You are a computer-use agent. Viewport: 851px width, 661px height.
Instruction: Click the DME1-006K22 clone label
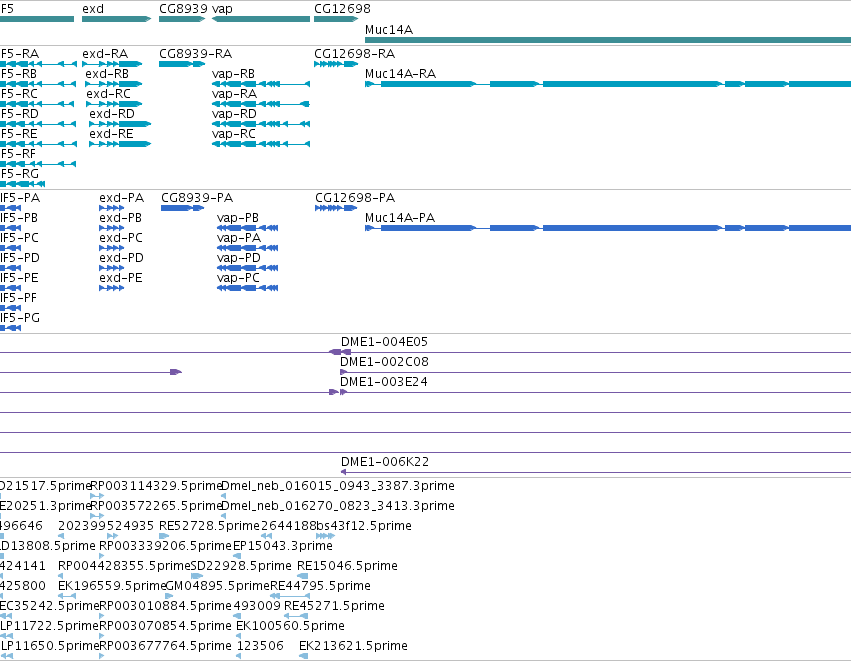click(x=385, y=462)
